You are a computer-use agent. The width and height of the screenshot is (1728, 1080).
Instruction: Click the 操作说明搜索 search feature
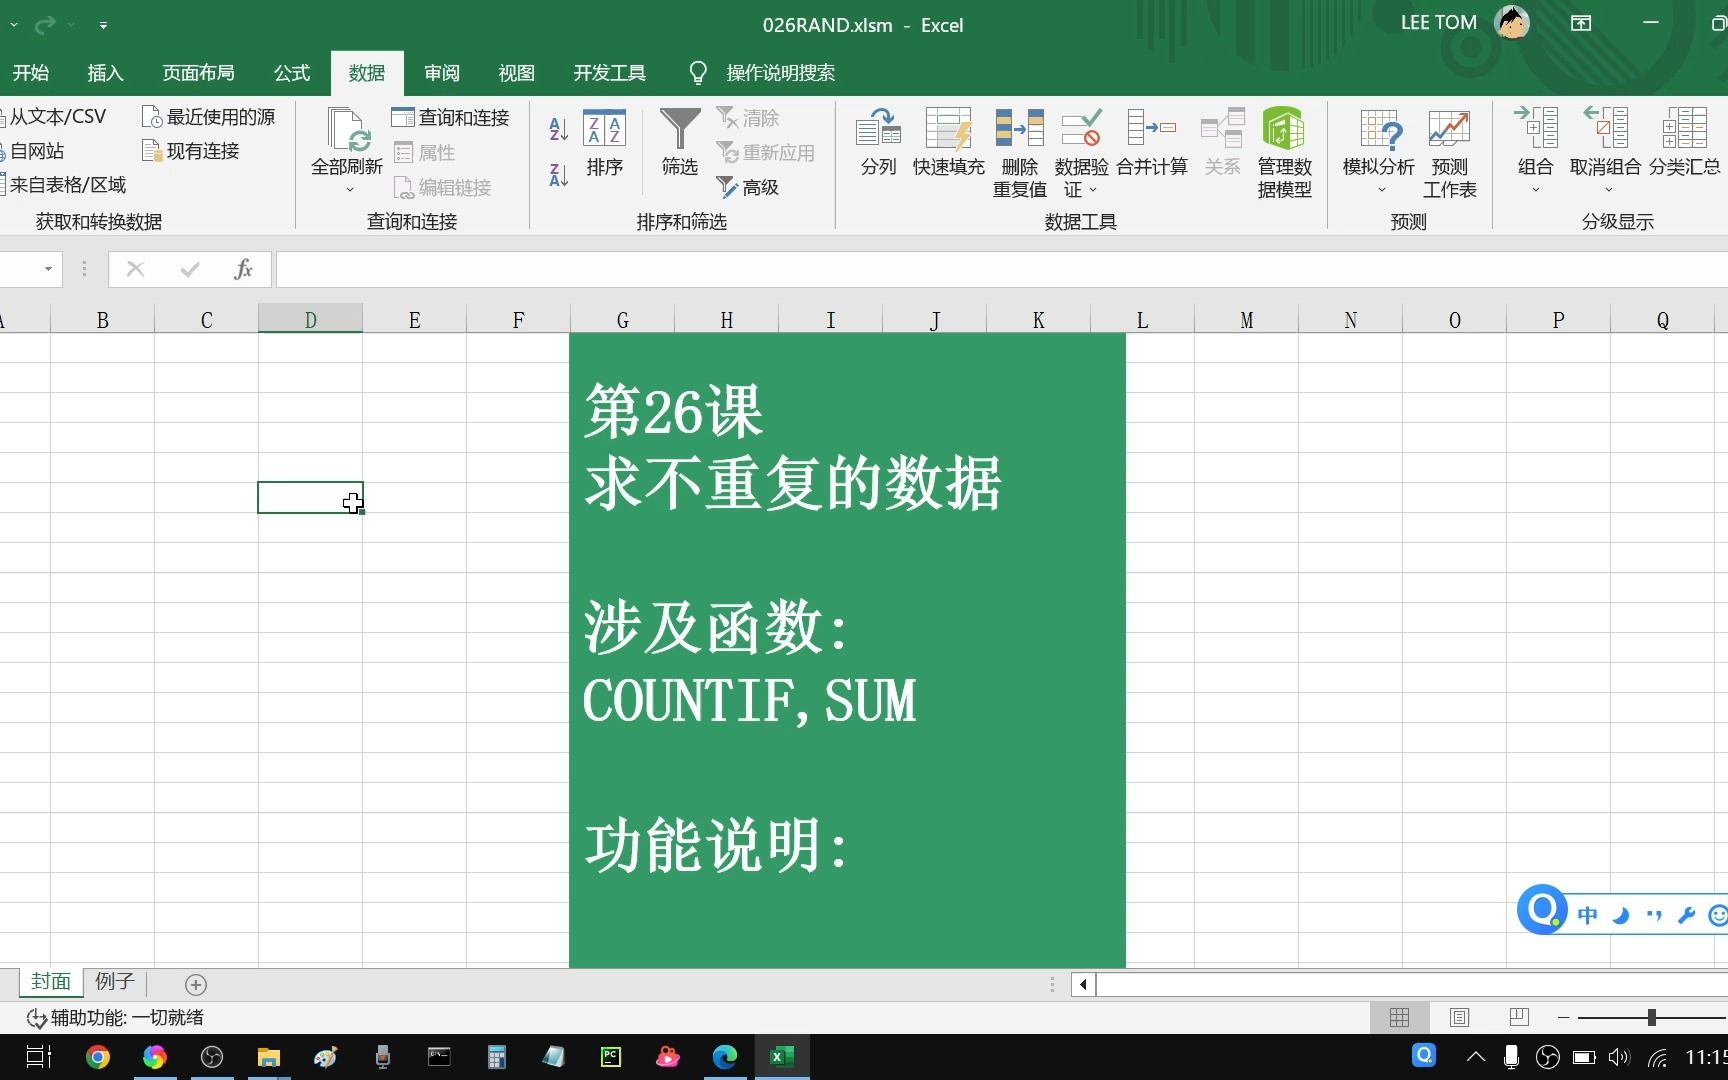click(x=782, y=72)
